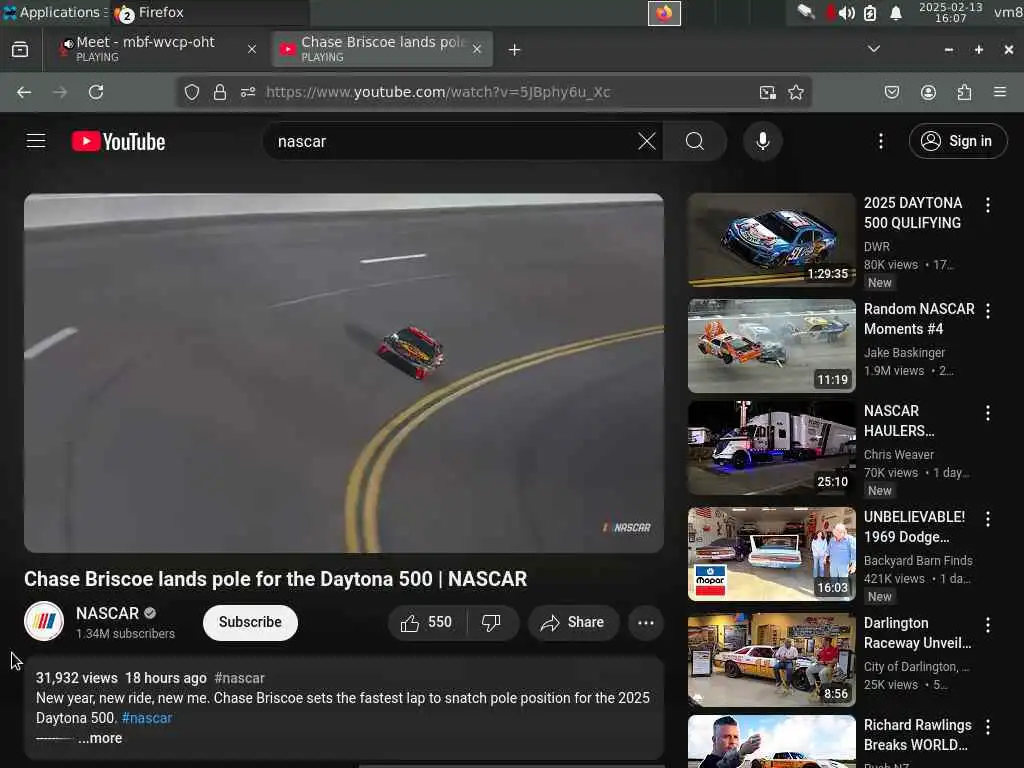Open tracking protection shield
Screen dimensions: 1024x768
191,92
